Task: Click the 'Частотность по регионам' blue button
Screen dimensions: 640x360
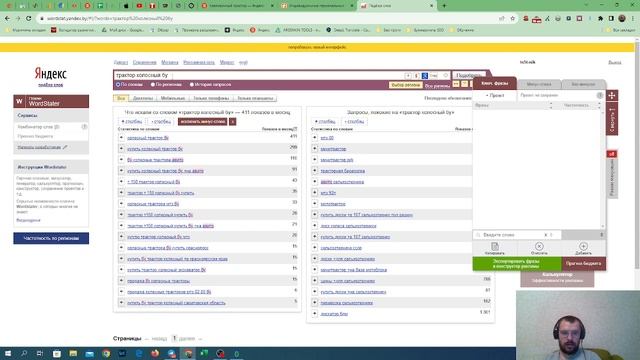Action: click(x=51, y=238)
